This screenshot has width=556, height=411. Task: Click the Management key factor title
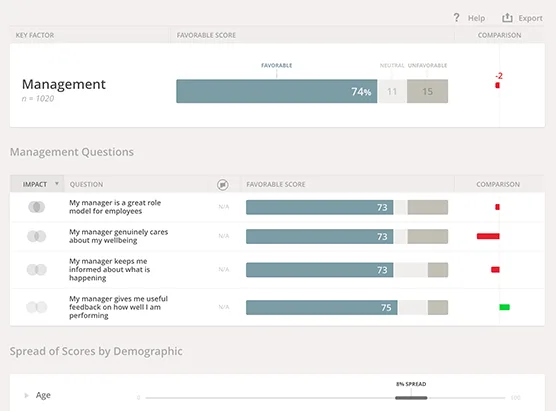64,84
